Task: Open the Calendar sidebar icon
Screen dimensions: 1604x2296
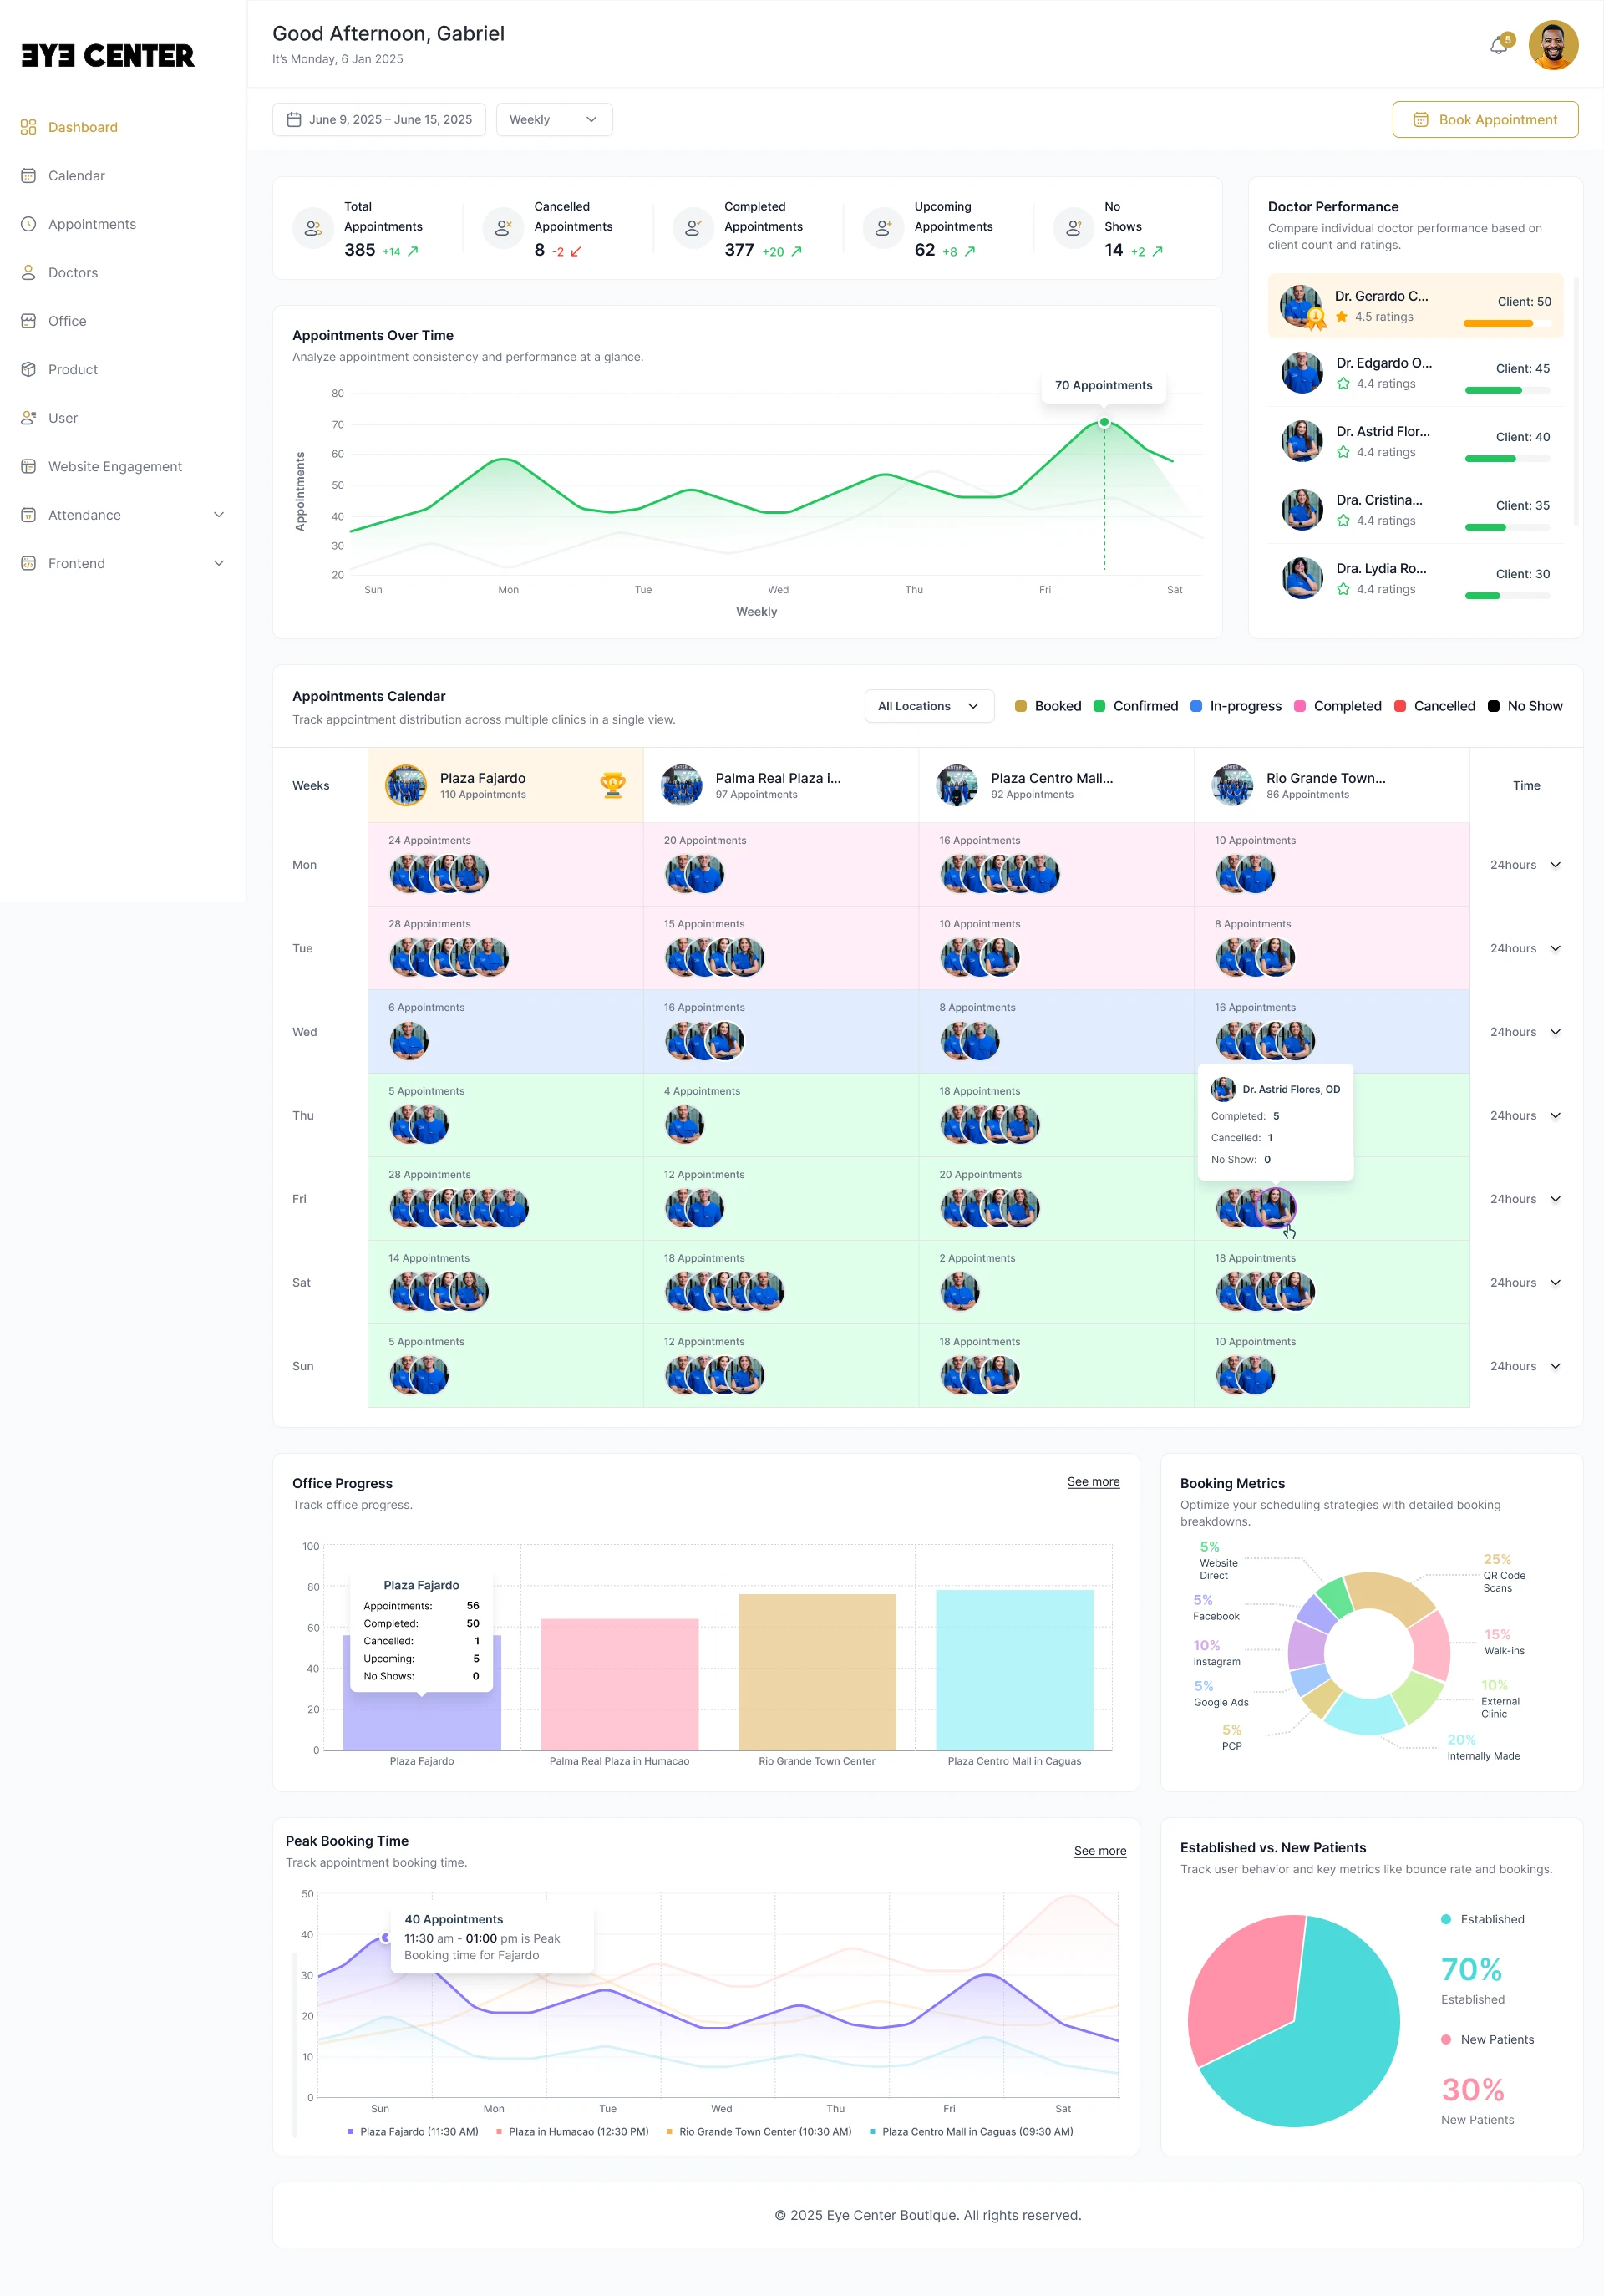Action: (28, 176)
